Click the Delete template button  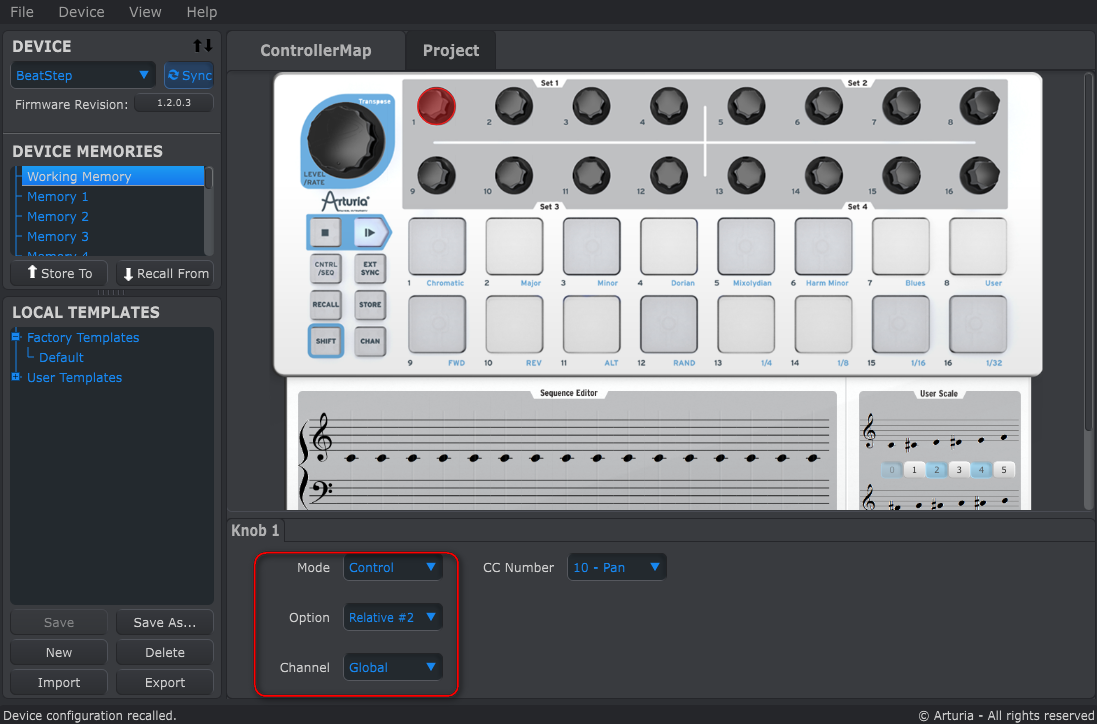165,653
